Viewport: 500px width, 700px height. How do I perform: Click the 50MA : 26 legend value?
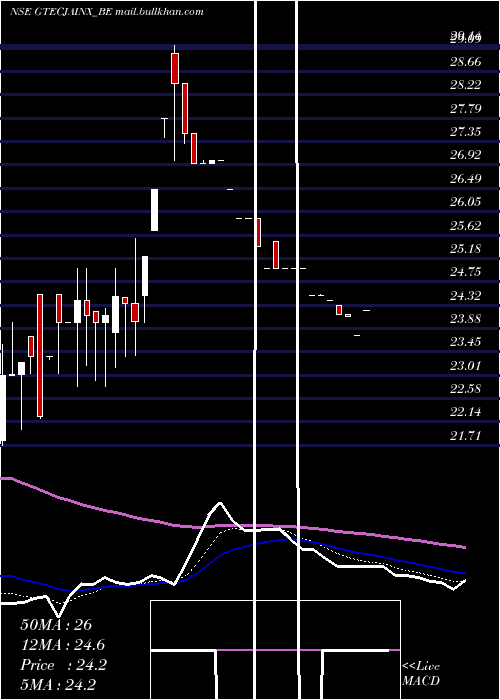pos(56,625)
